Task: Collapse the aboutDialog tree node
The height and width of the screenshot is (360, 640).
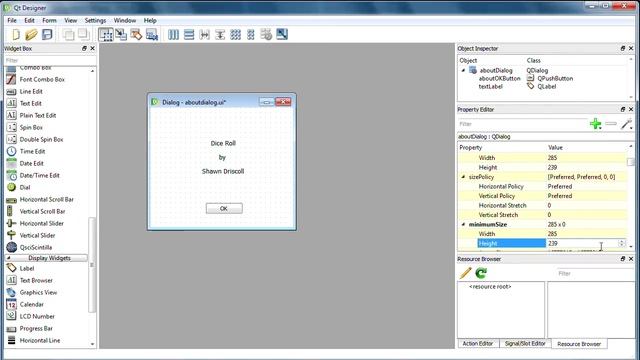Action: tap(463, 71)
